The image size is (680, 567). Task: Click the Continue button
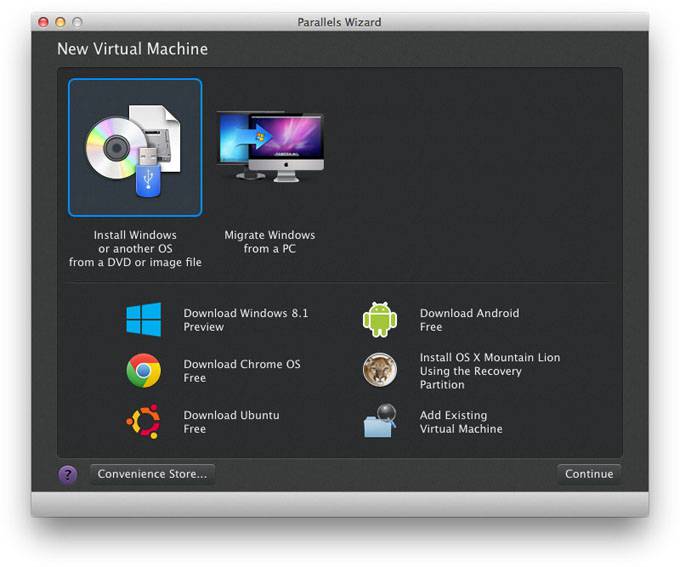pyautogui.click(x=589, y=474)
